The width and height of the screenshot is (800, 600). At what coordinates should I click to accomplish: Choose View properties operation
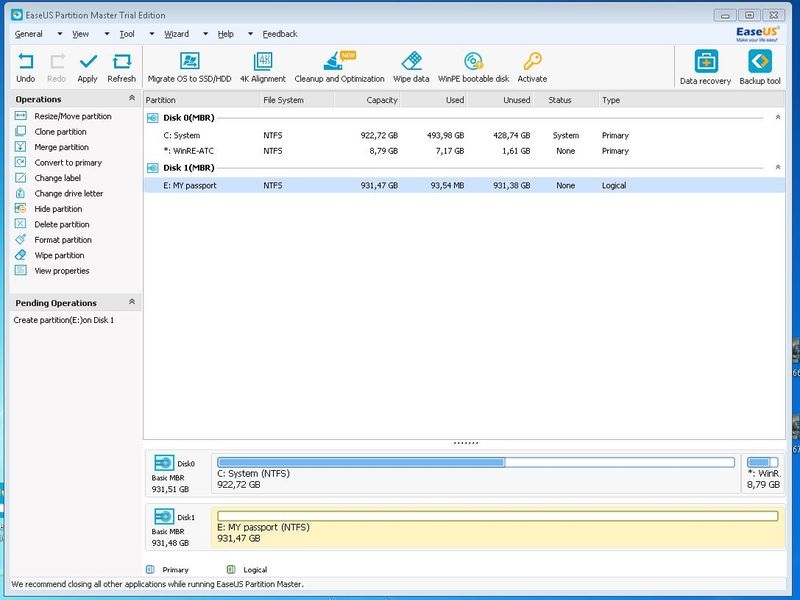click(x=62, y=271)
